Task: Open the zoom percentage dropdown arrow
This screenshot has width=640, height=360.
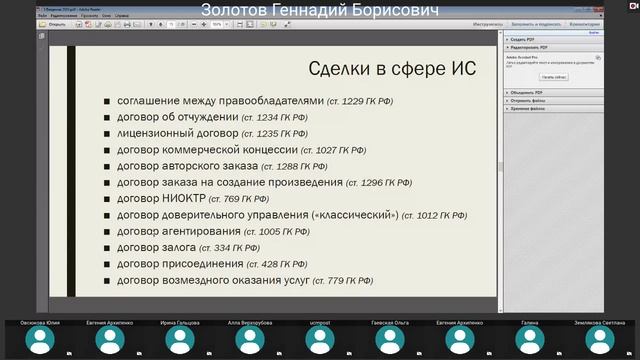Action: pos(227,24)
